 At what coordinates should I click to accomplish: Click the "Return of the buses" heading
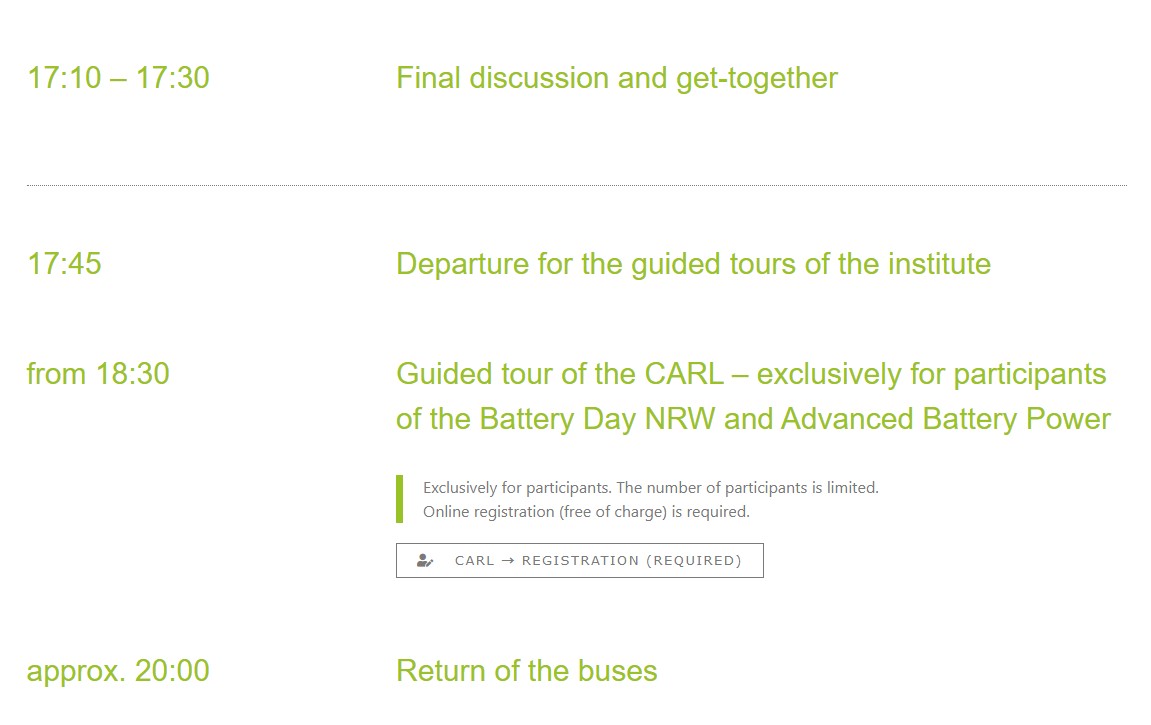click(x=526, y=671)
